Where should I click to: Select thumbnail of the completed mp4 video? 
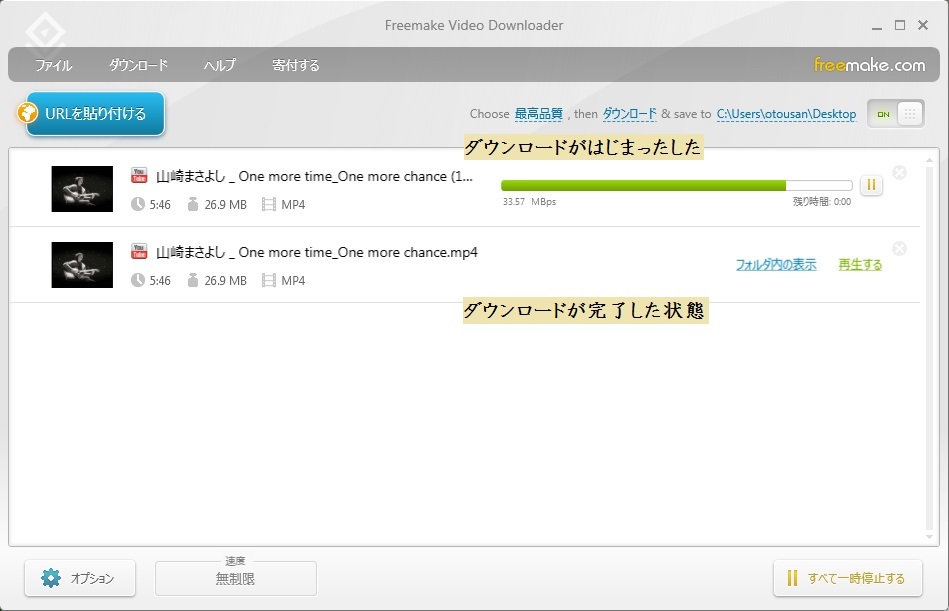[x=82, y=265]
